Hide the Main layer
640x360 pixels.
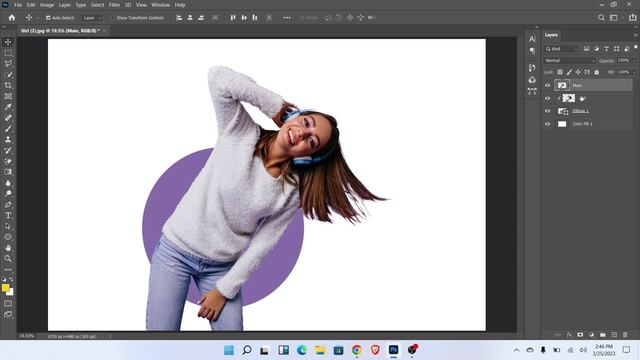548,85
